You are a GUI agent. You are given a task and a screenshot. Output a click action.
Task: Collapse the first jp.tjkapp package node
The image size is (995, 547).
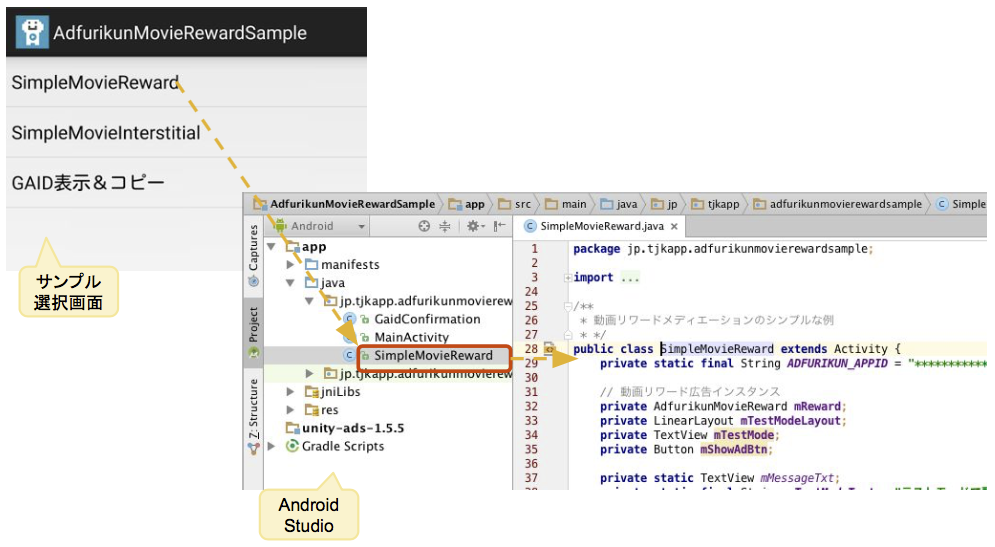309,301
